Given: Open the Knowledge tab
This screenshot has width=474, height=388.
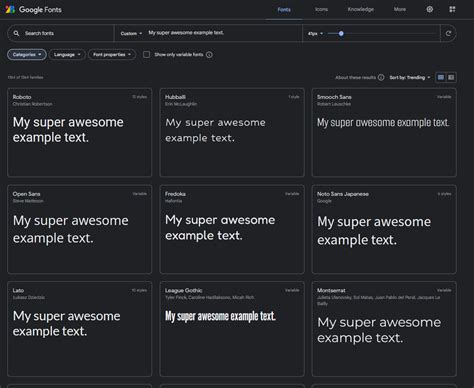Looking at the screenshot, I should coord(361,9).
